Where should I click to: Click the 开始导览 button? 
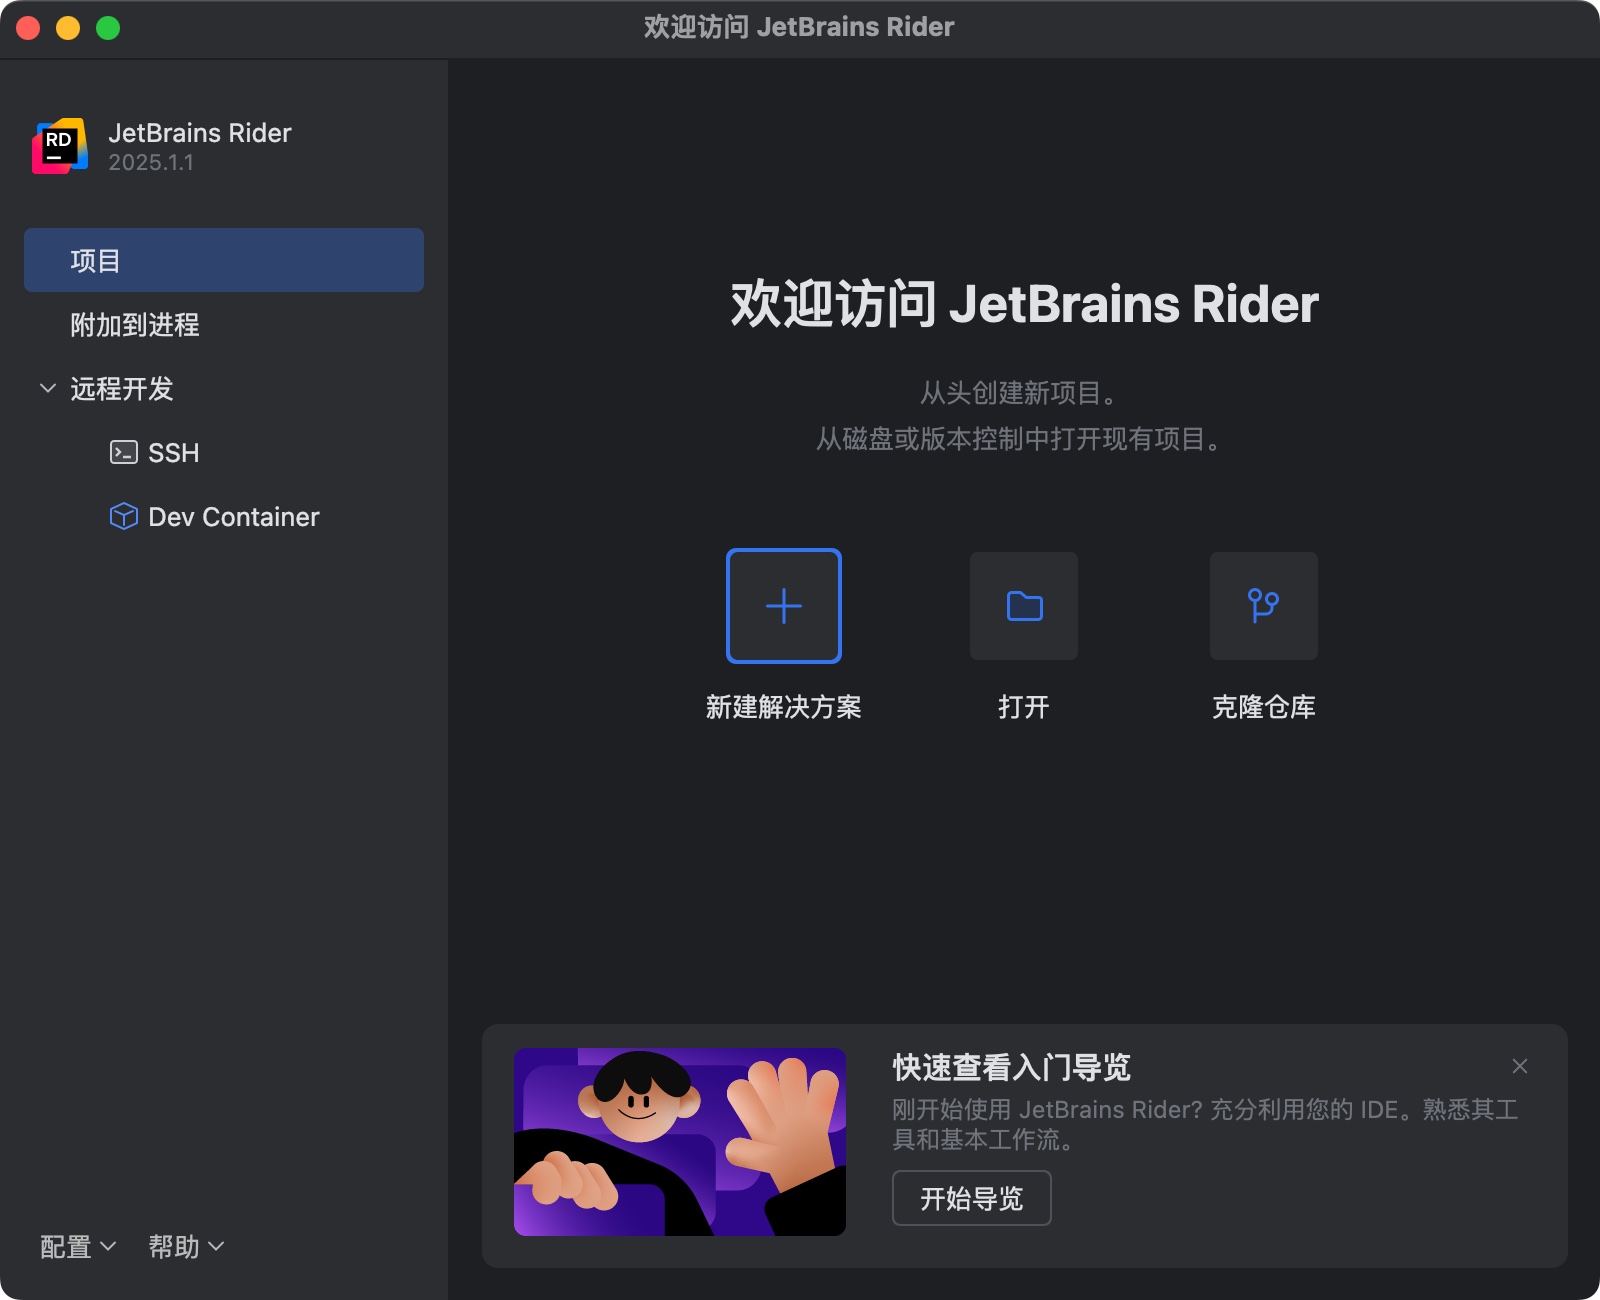971,1198
